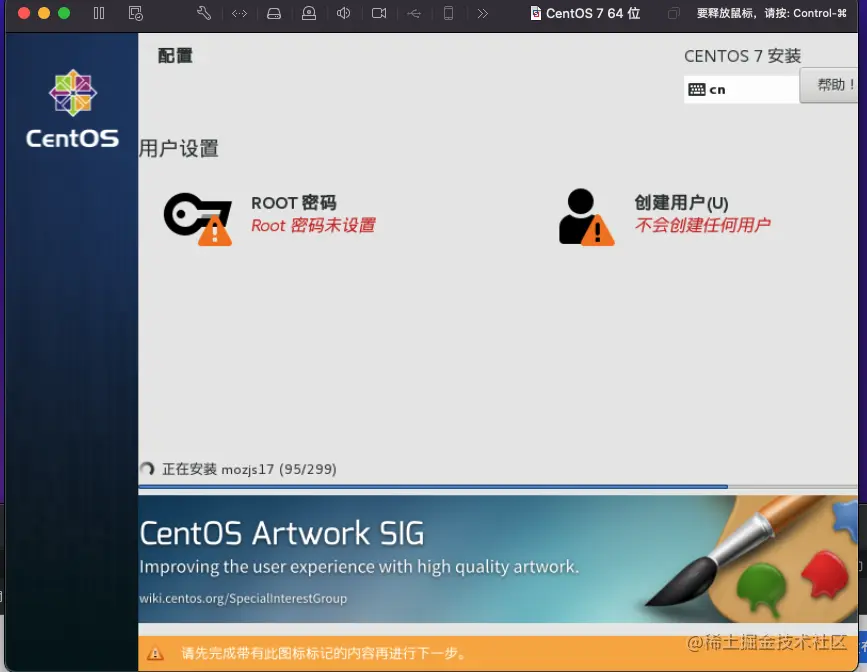The image size is (867, 672).
Task: Click the orange warning message text
Action: [323, 653]
